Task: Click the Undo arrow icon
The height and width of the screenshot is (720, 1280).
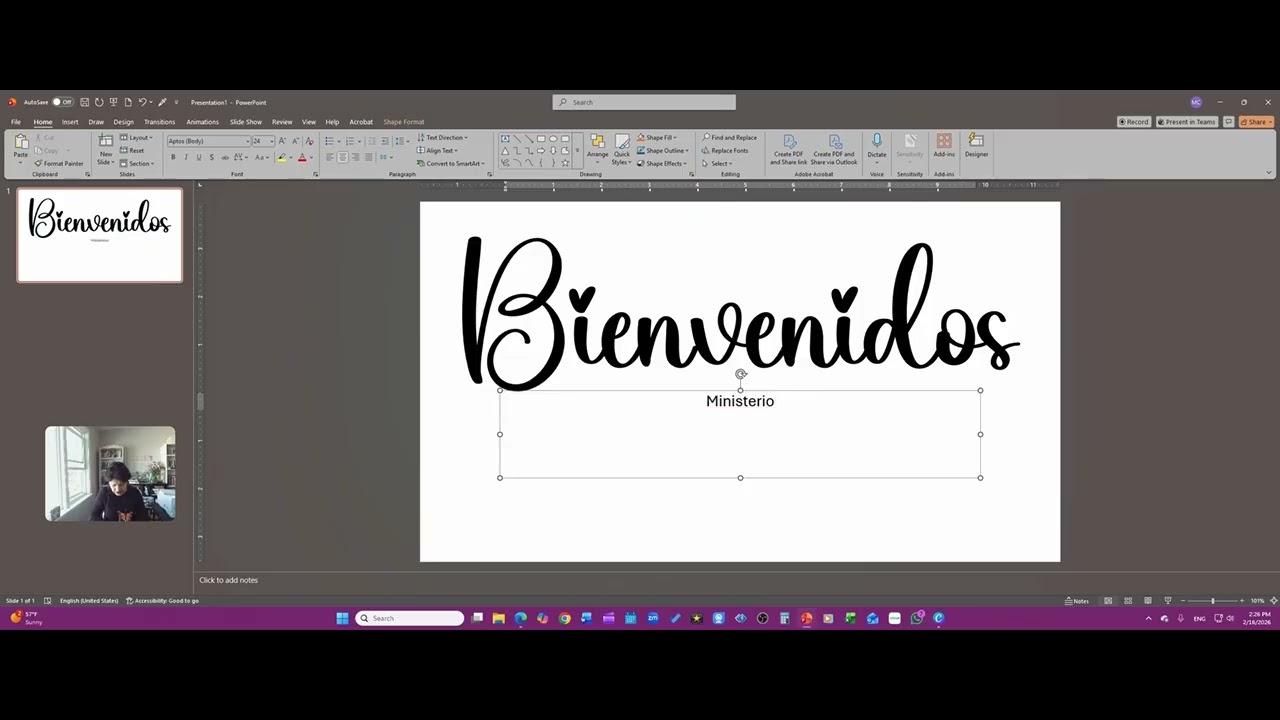Action: click(142, 102)
